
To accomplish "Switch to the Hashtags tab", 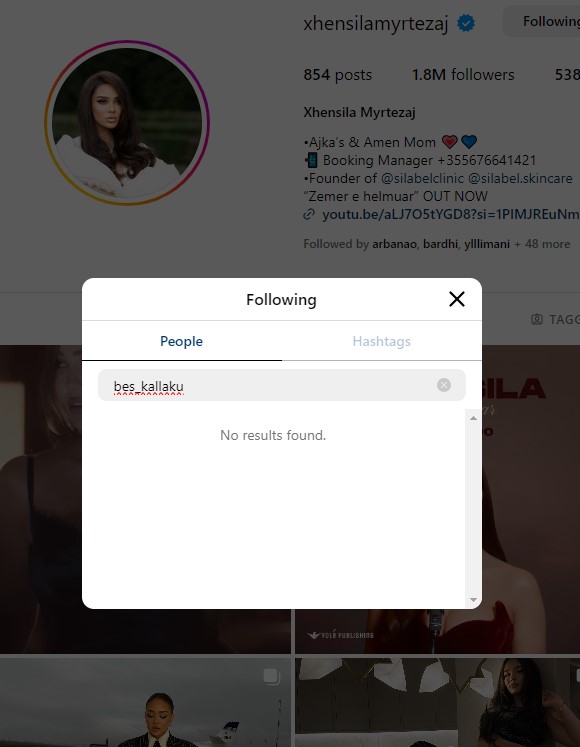I will [381, 341].
